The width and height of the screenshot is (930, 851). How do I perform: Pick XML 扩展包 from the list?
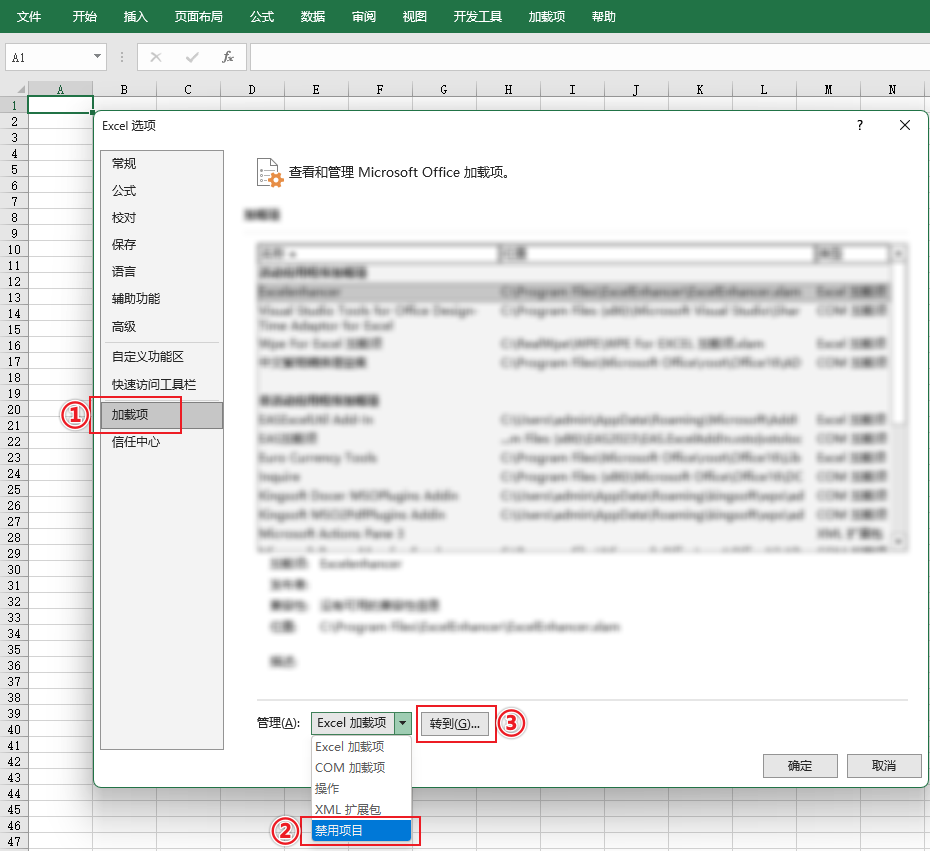[x=348, y=809]
